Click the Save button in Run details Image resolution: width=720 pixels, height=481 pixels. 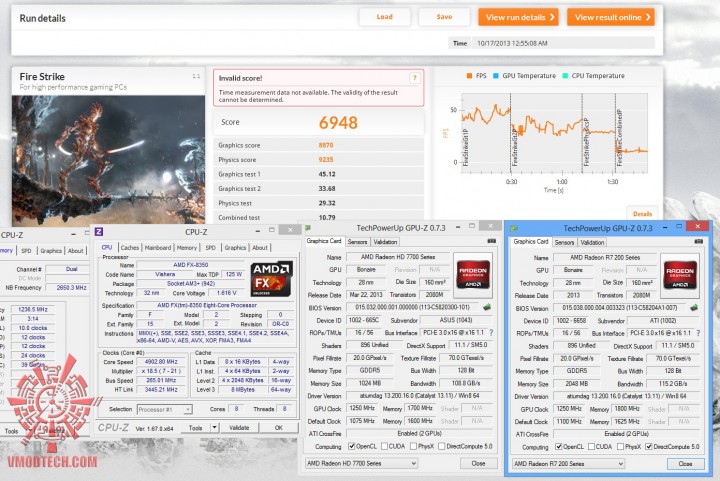[x=444, y=17]
